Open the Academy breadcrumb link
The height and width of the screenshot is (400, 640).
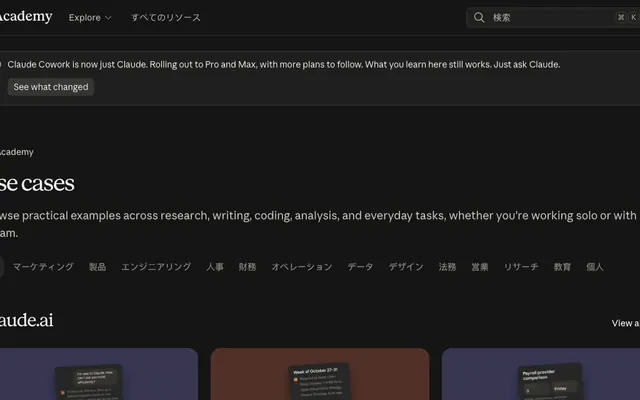[16, 152]
